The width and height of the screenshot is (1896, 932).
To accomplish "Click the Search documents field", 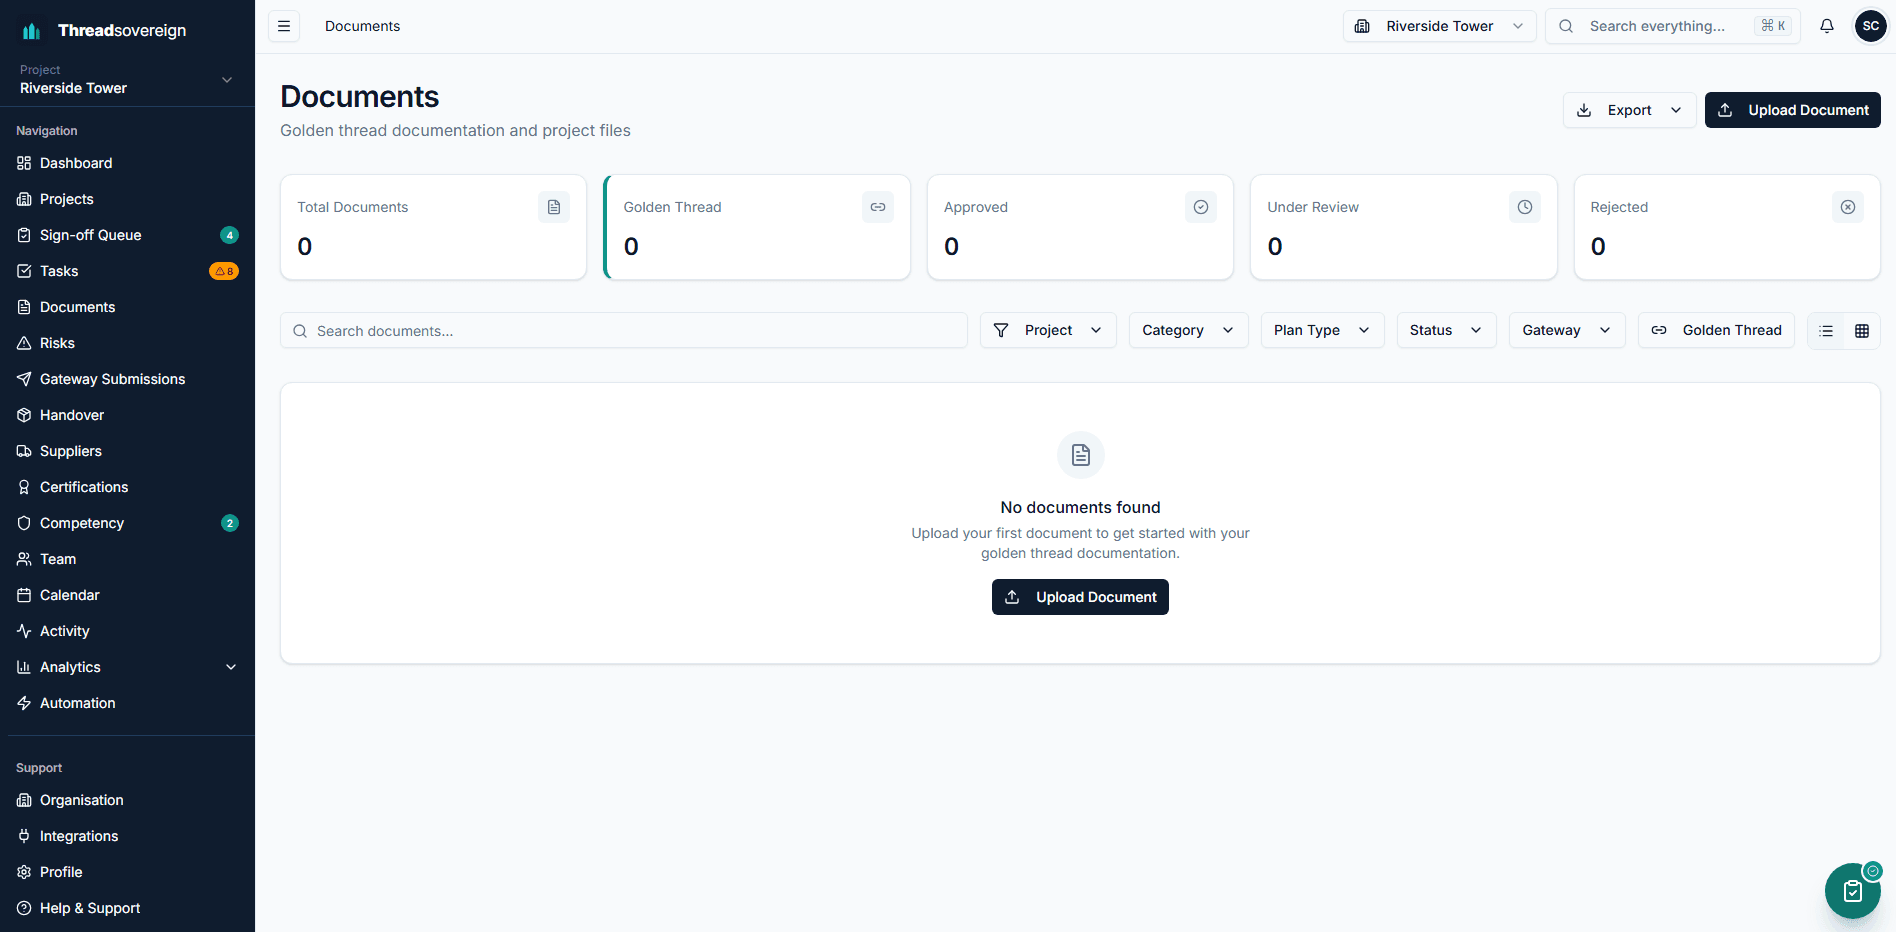I will tap(624, 330).
